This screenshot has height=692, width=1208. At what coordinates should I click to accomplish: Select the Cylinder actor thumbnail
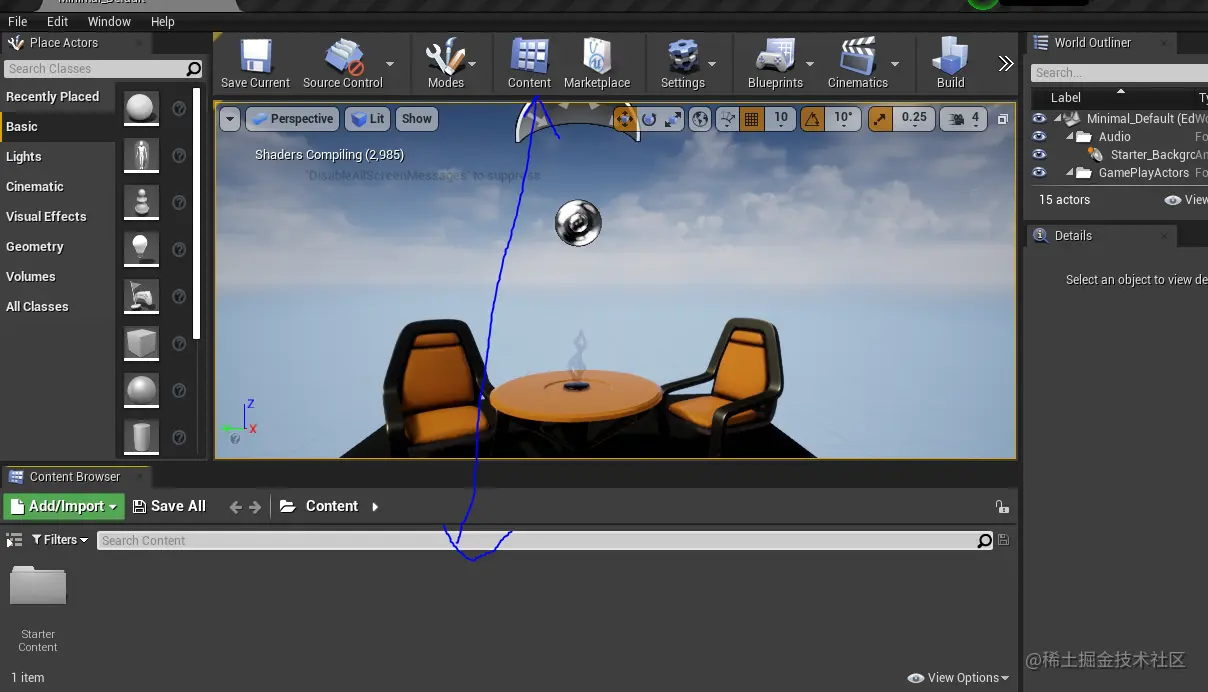tap(141, 437)
